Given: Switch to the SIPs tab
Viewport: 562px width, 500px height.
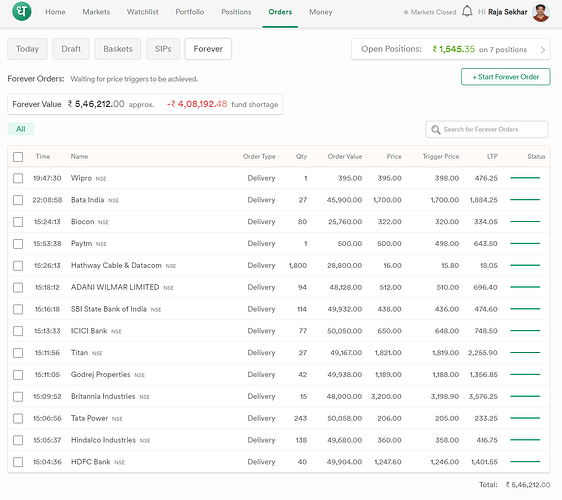Looking at the screenshot, I should coord(163,49).
